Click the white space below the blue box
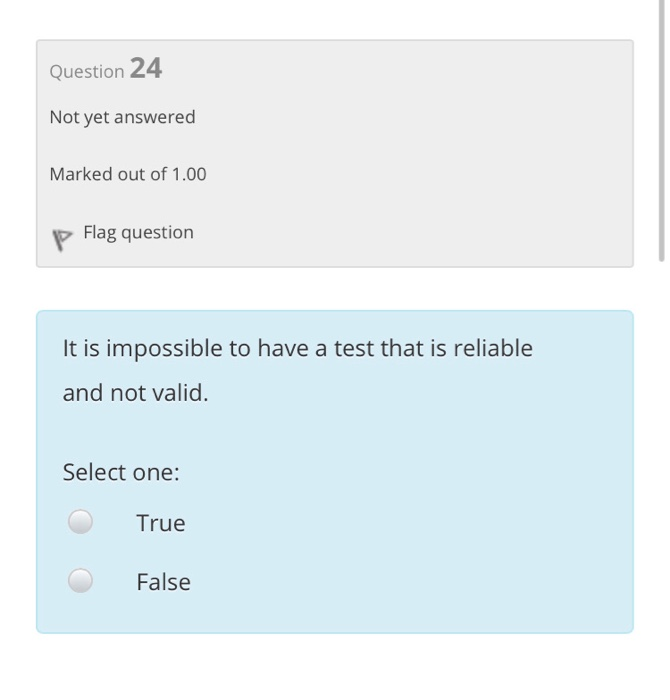Image resolution: width=670 pixels, height=700 pixels. click(x=335, y=667)
